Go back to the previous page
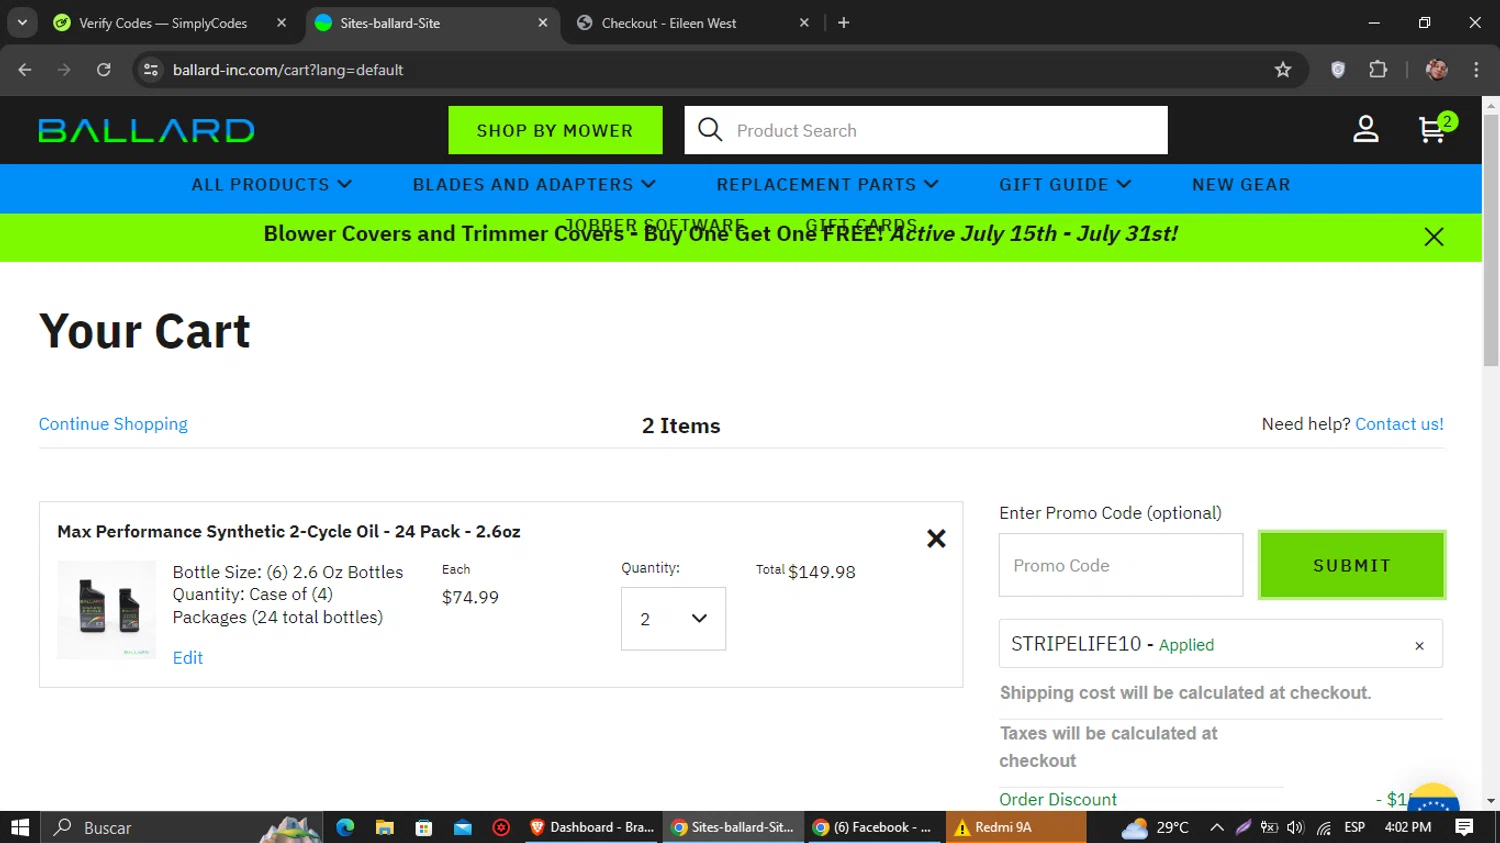The image size is (1500, 843). click(x=25, y=70)
